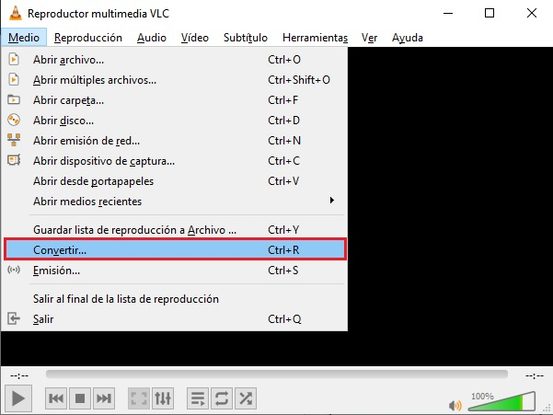The width and height of the screenshot is (553, 415).
Task: Minimize the VLC window
Action: [448, 13]
